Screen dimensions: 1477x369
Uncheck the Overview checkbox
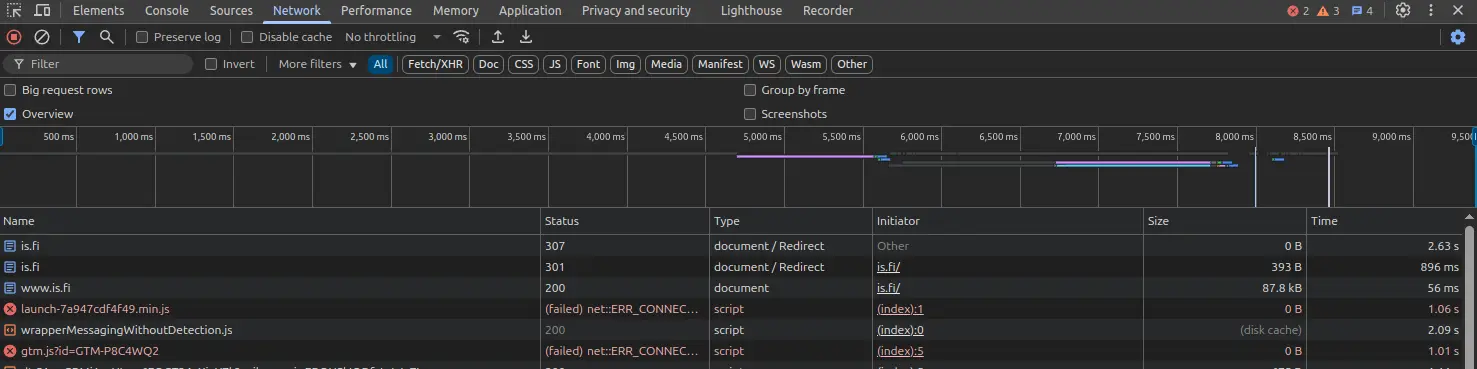tap(10, 114)
